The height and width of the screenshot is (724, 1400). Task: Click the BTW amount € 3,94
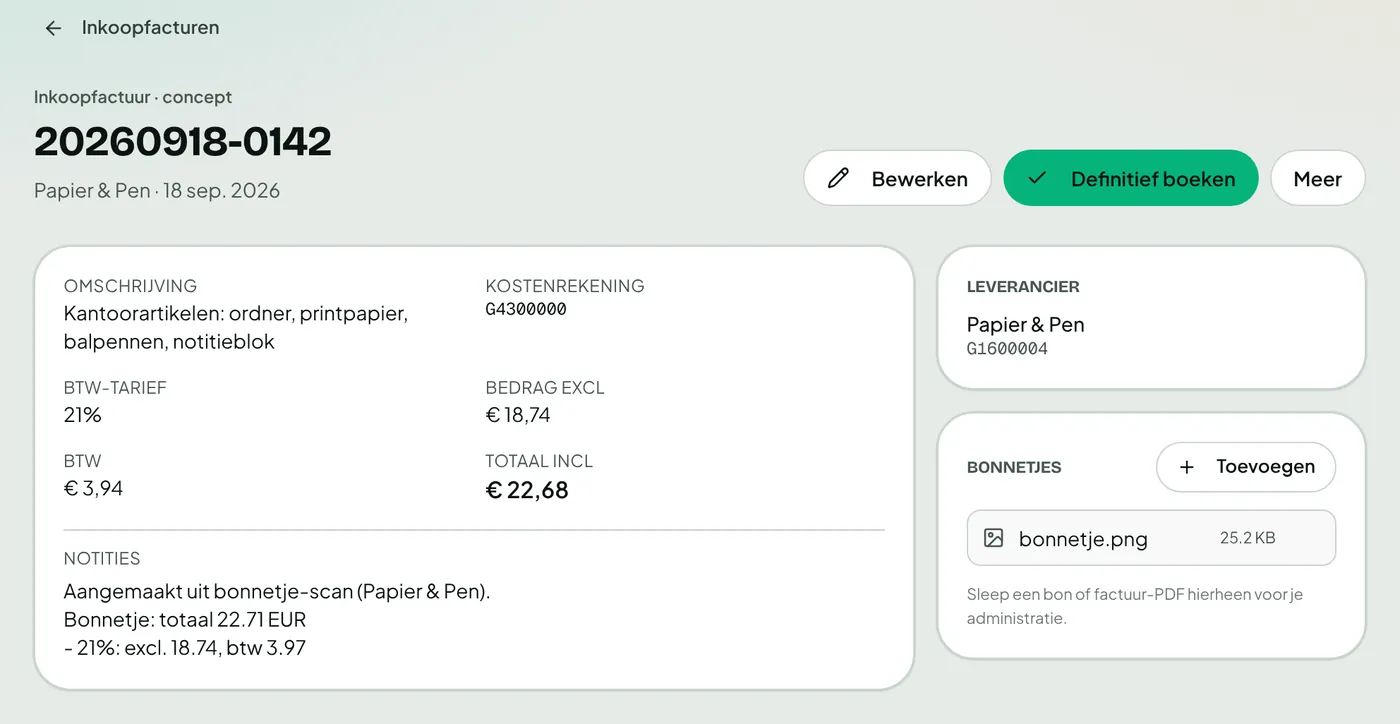(94, 488)
